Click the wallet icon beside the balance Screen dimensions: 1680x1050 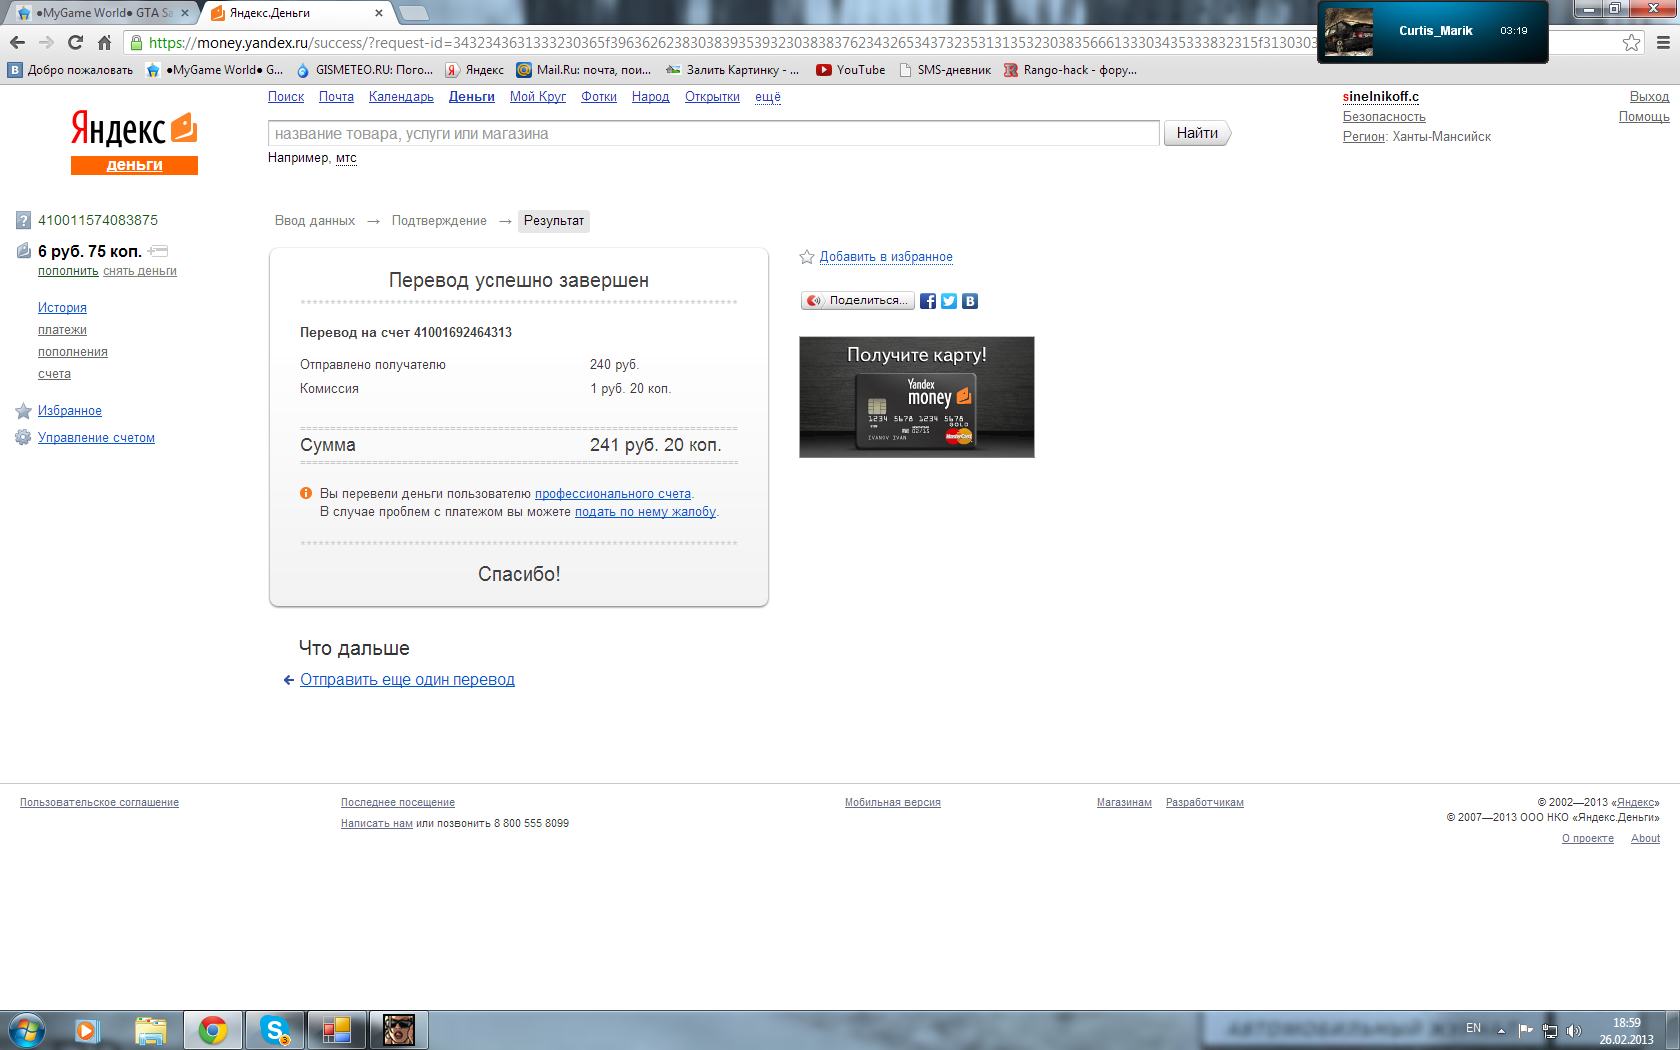coord(24,251)
